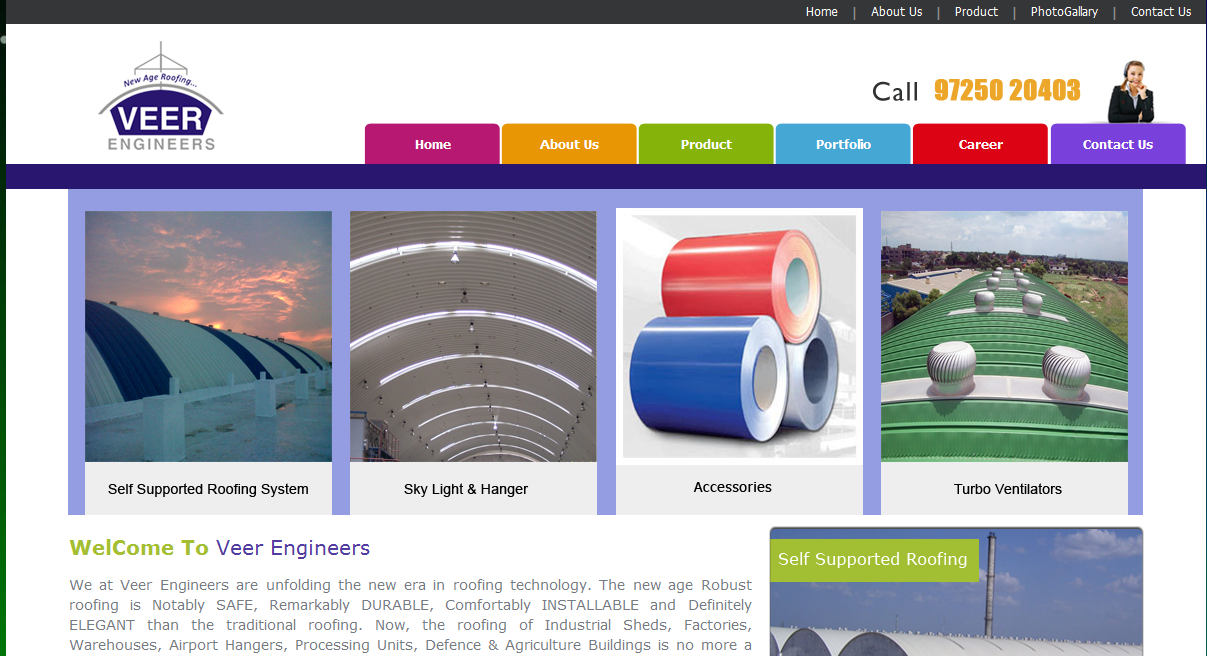Viewport: 1207px width, 656px height.
Task: Open Home in the top utility bar
Action: coord(822,12)
